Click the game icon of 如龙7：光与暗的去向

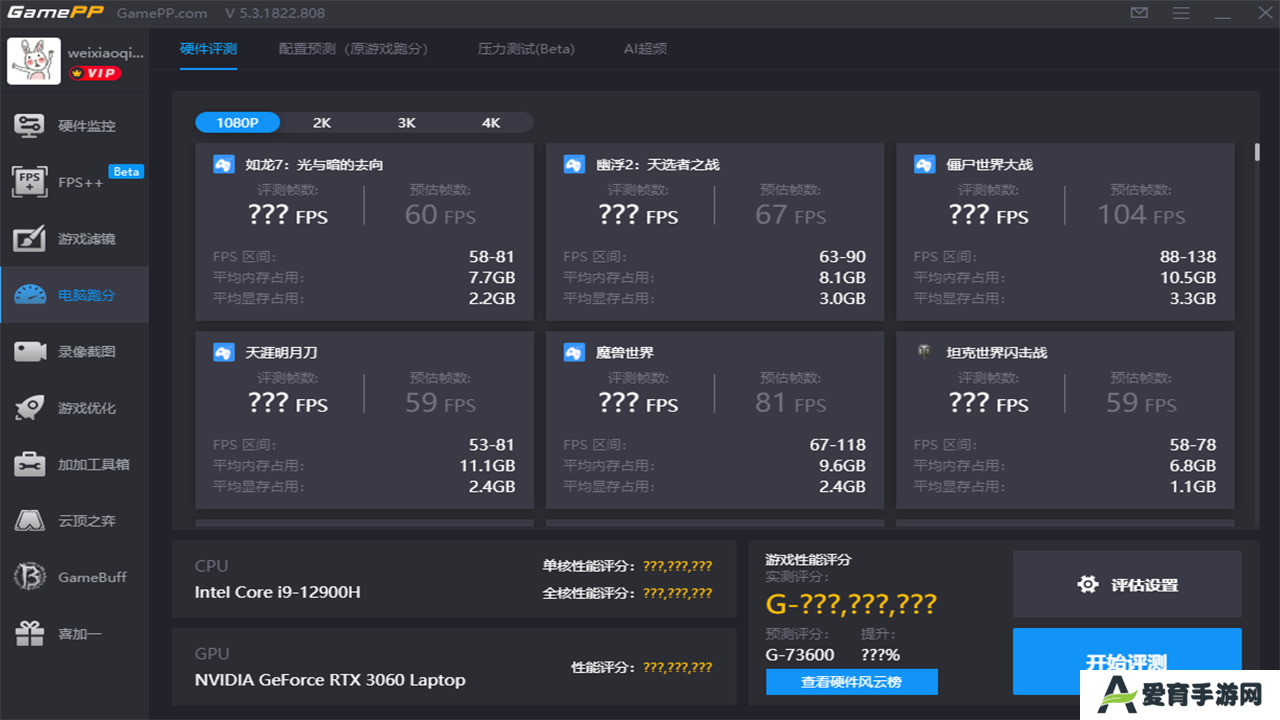[224, 164]
